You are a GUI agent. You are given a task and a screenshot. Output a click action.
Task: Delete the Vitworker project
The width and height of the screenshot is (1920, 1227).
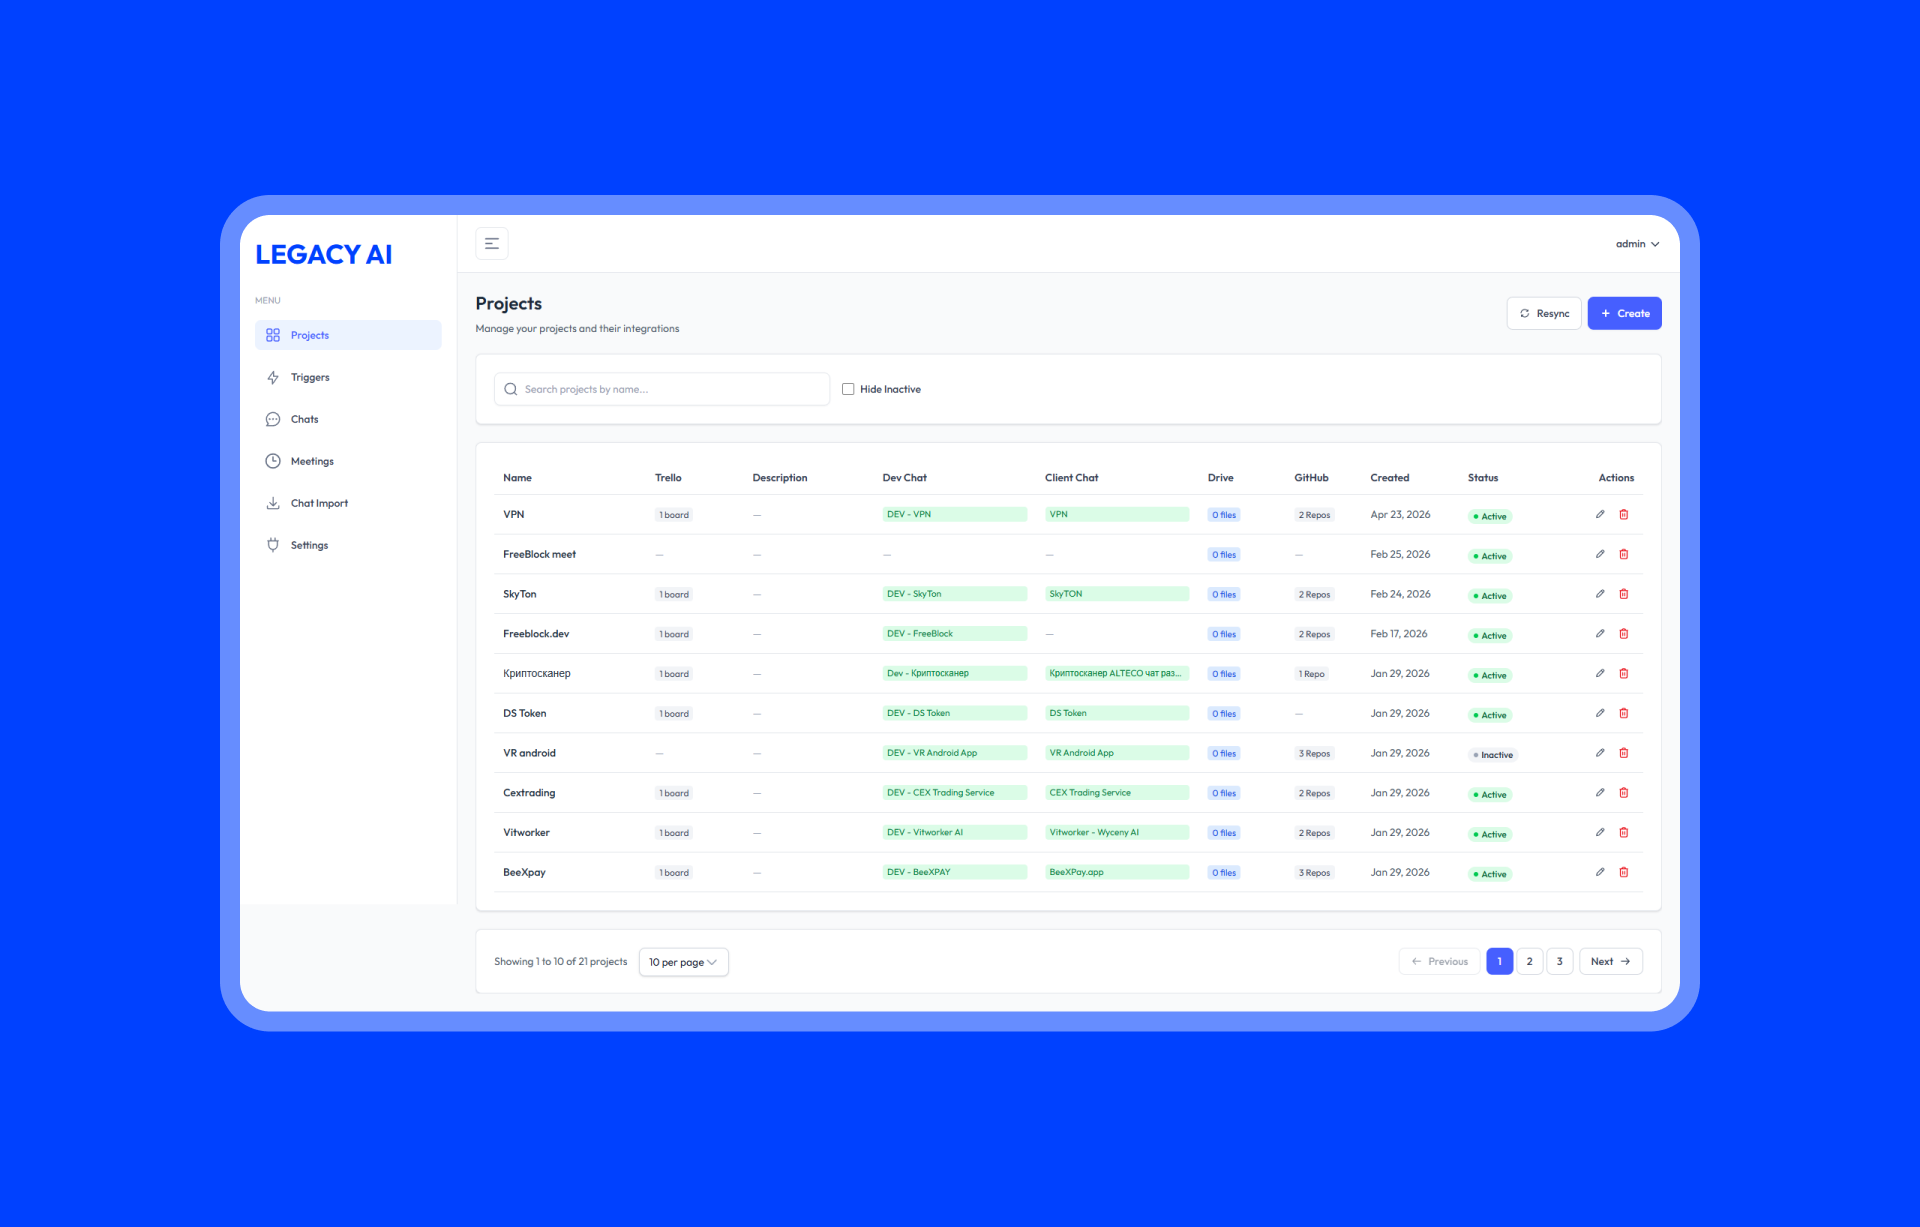coord(1624,832)
